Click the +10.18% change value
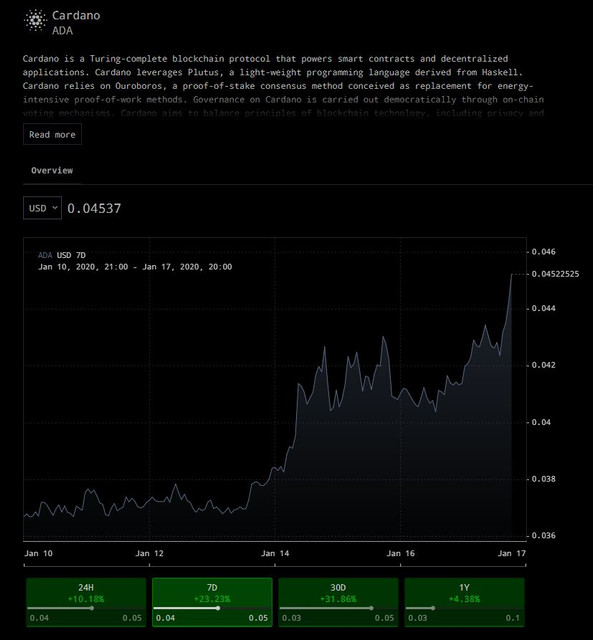 (86, 599)
